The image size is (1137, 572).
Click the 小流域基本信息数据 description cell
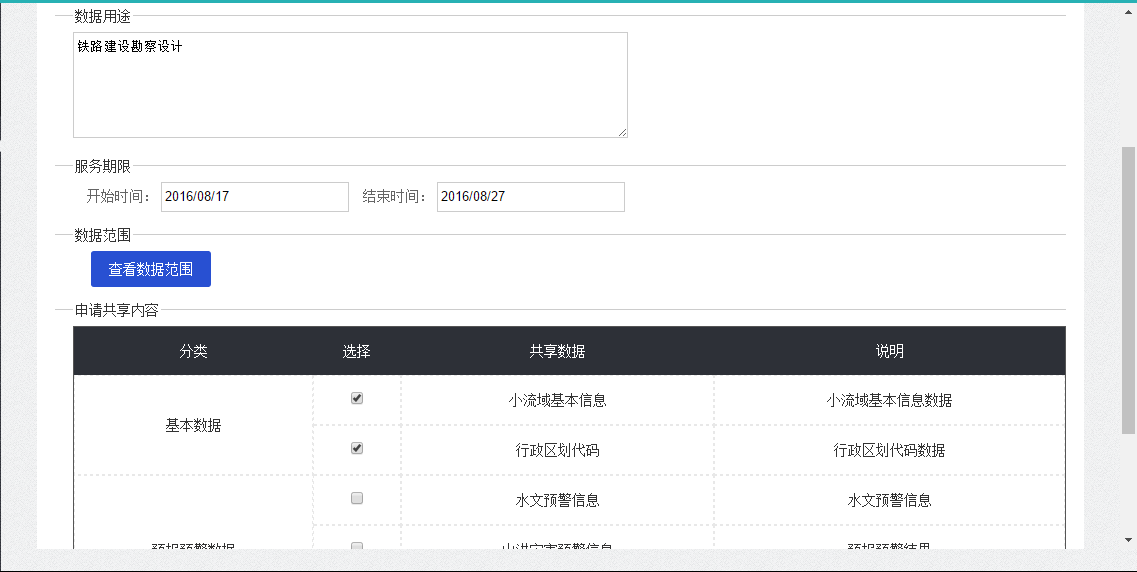tap(889, 400)
